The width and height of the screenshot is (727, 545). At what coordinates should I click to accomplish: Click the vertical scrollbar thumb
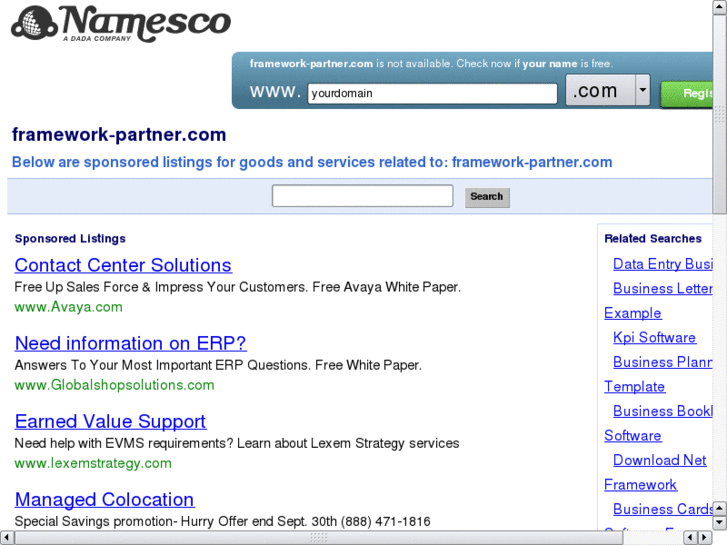(x=720, y=113)
